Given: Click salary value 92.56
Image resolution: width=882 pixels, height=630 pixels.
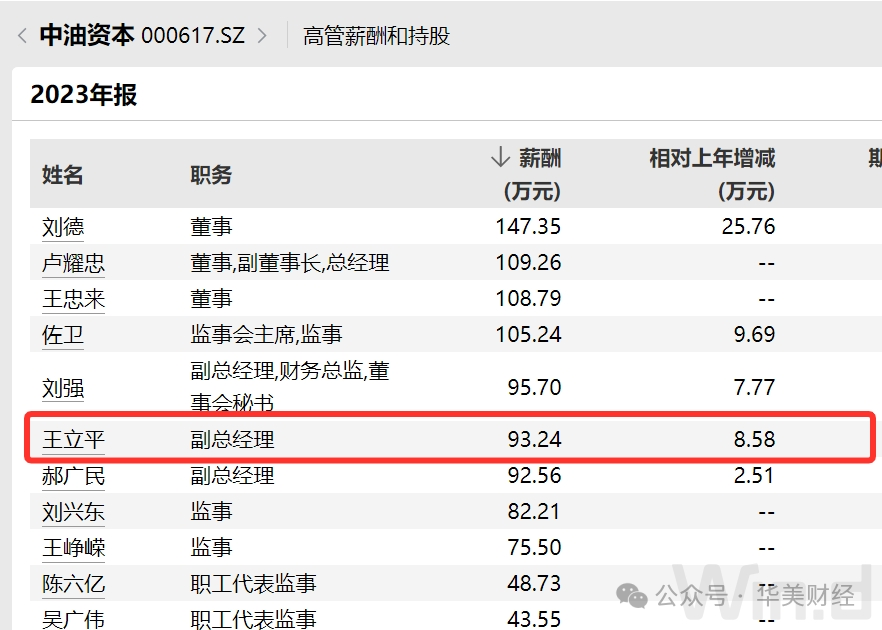Looking at the screenshot, I should tap(534, 476).
